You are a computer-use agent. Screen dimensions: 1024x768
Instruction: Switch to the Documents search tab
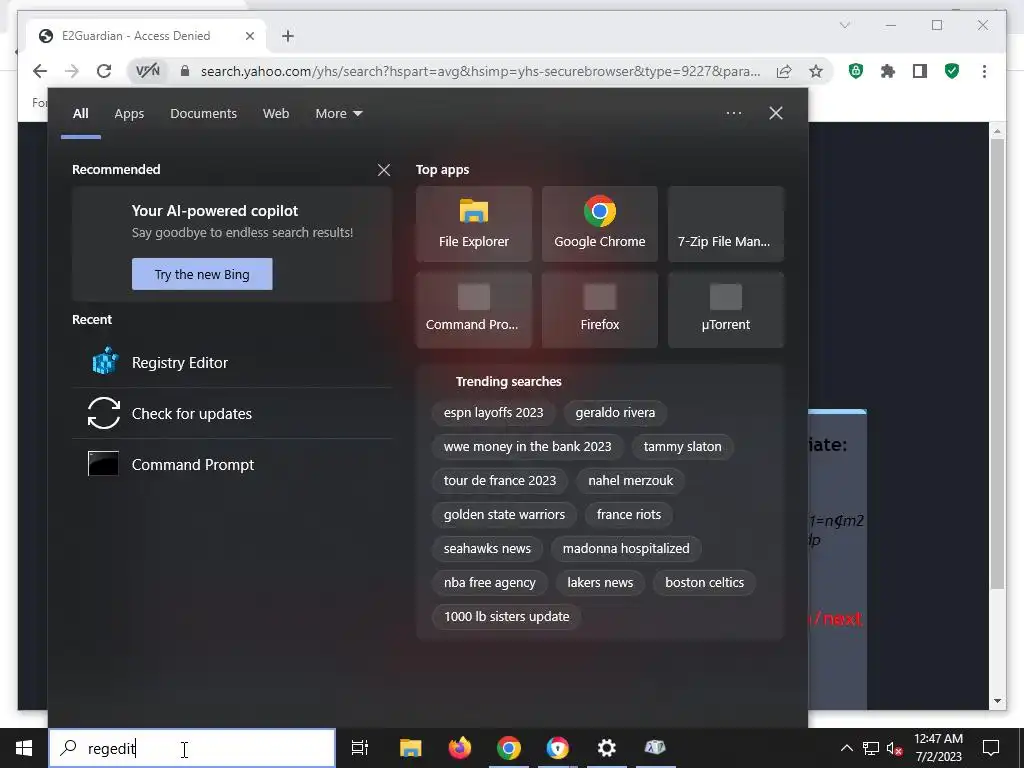pos(204,114)
